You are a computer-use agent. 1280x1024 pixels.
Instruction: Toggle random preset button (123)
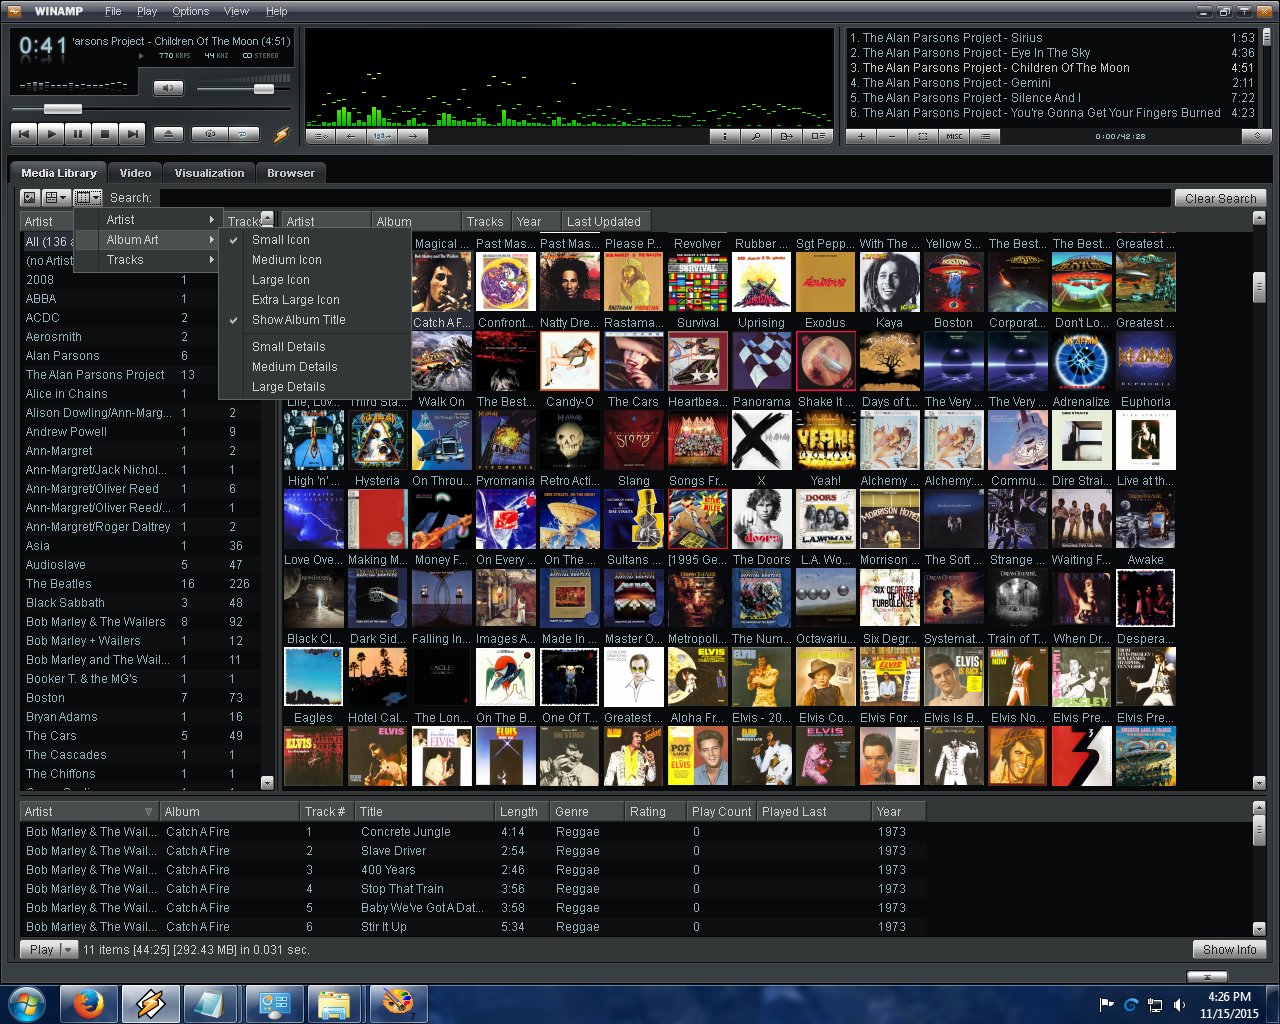click(382, 136)
